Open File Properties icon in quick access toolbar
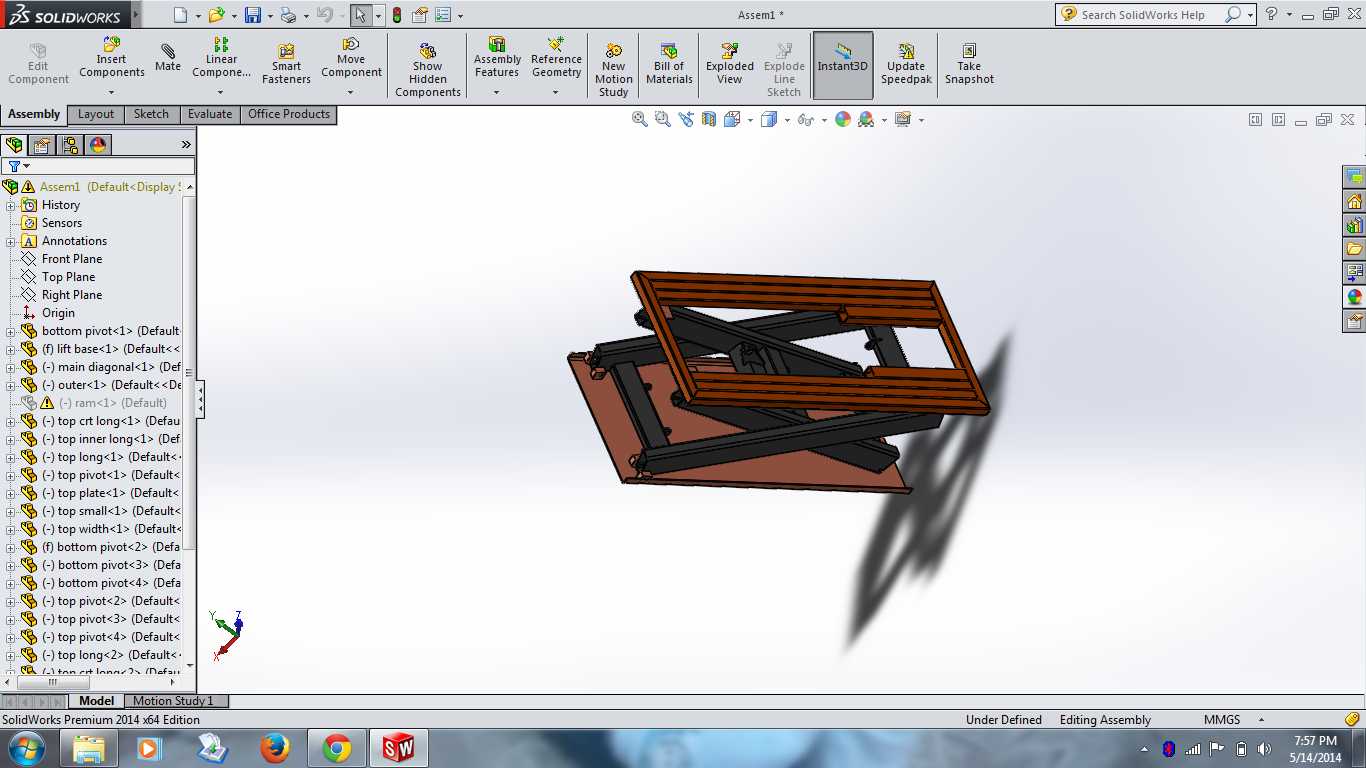The width and height of the screenshot is (1366, 768). pyautogui.click(x=420, y=15)
